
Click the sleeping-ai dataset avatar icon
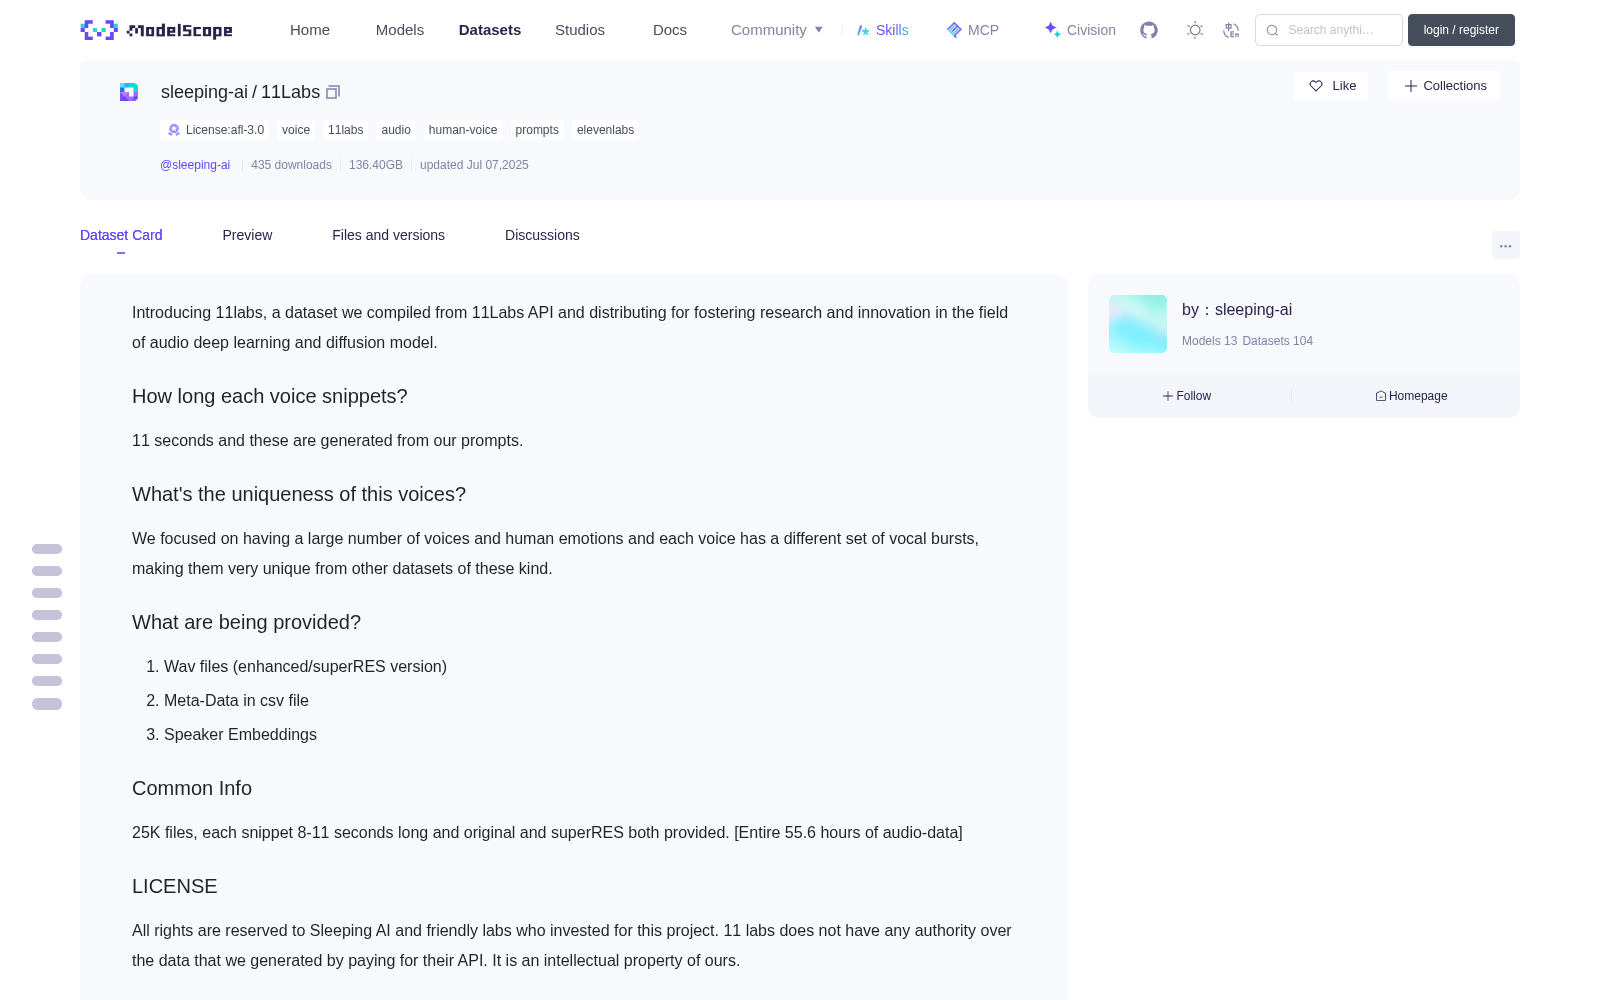click(x=129, y=92)
